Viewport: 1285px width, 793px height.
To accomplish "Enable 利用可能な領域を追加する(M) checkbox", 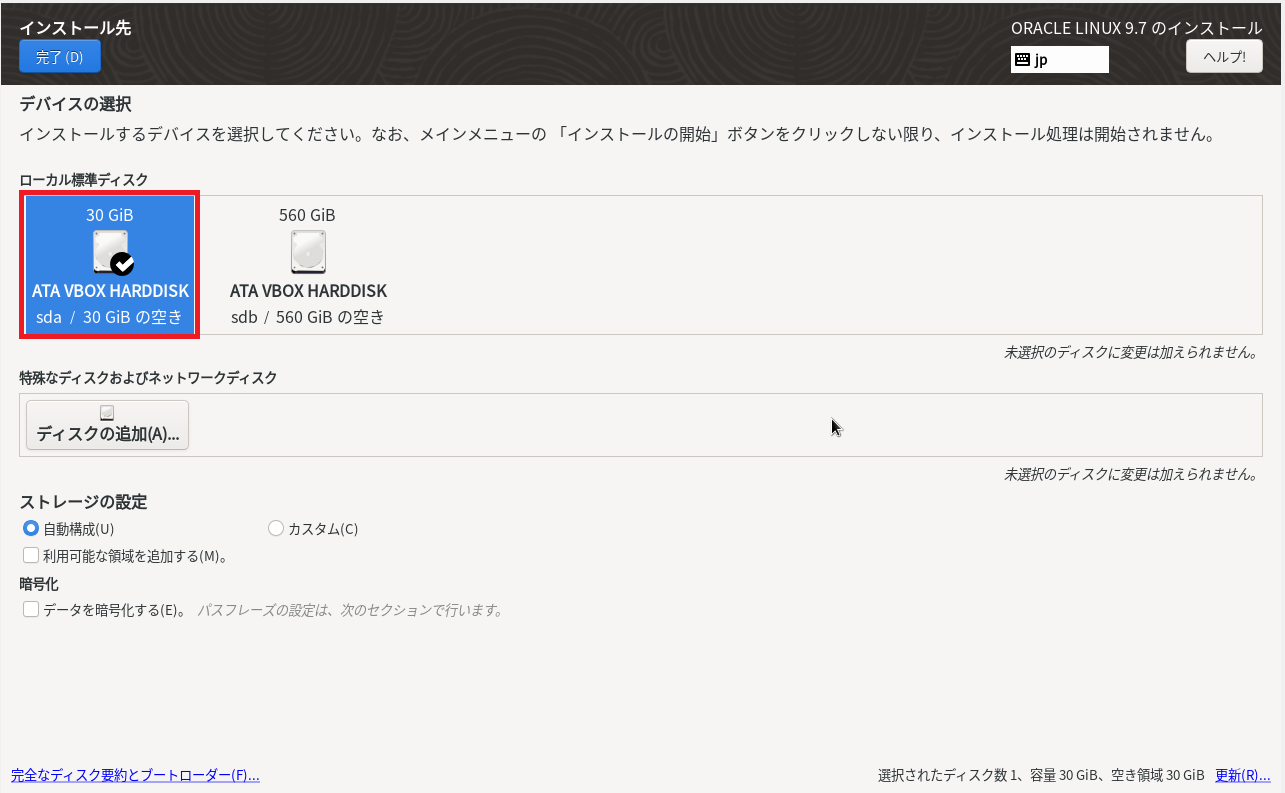I will click(x=31, y=555).
